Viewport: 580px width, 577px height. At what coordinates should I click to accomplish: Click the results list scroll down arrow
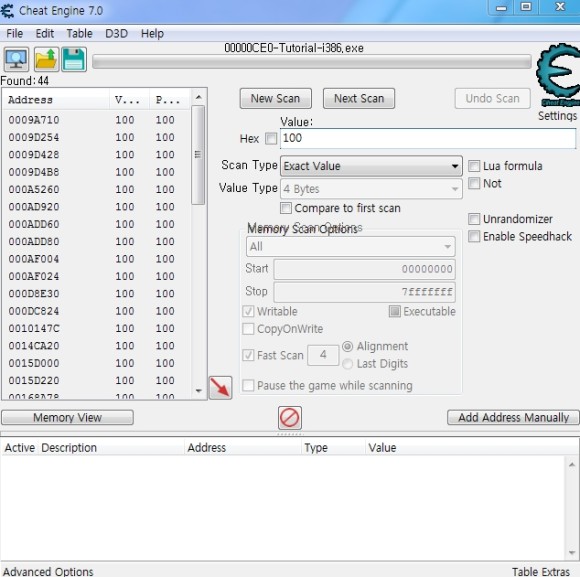point(198,391)
